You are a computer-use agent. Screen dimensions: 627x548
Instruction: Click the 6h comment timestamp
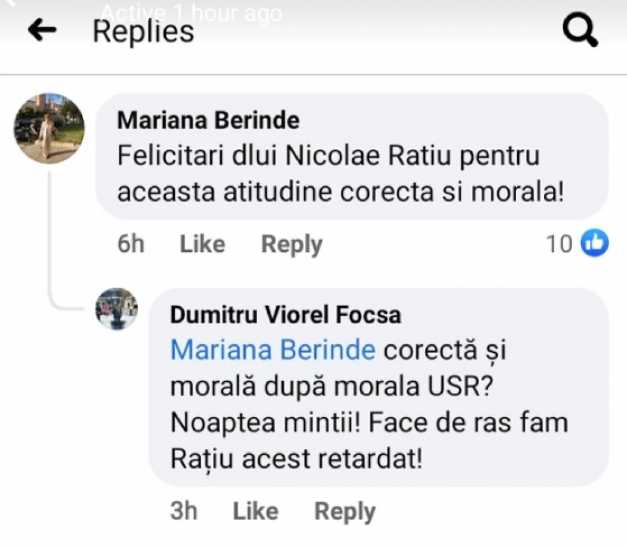(x=131, y=244)
